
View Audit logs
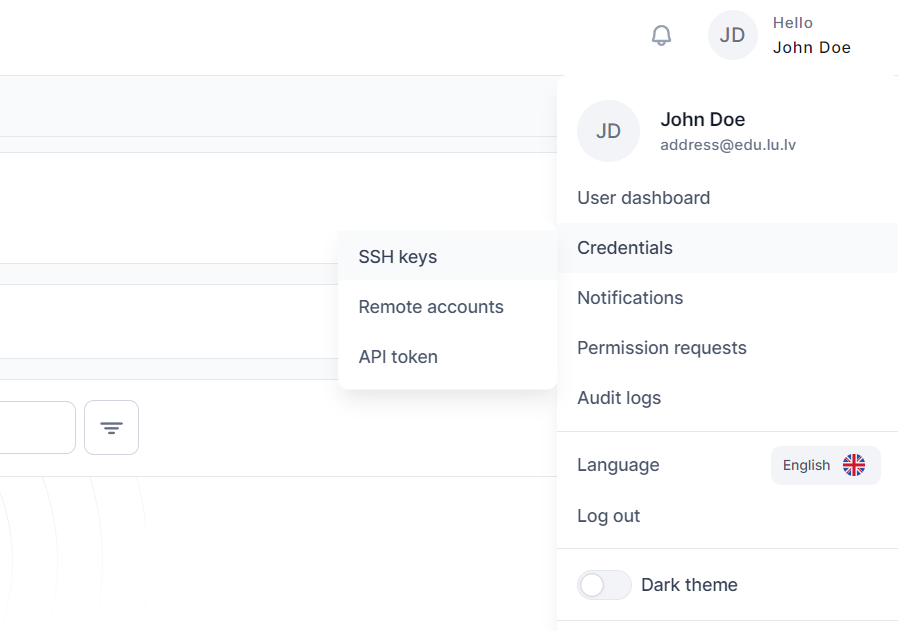pyautogui.click(x=619, y=398)
